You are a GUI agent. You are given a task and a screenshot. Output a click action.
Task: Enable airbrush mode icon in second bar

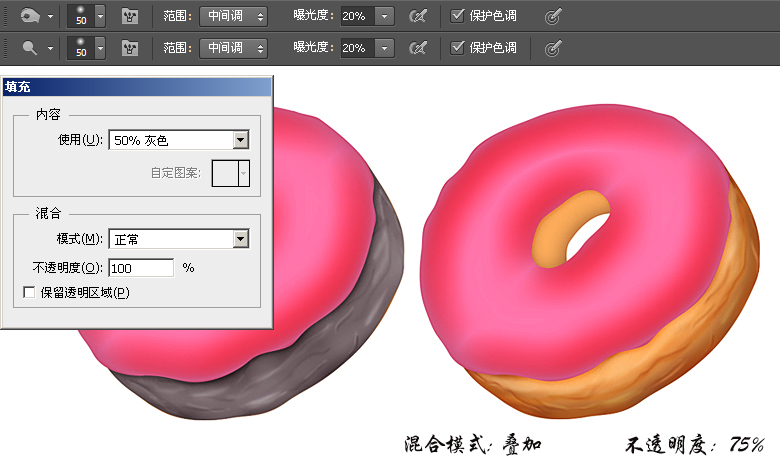coord(417,48)
